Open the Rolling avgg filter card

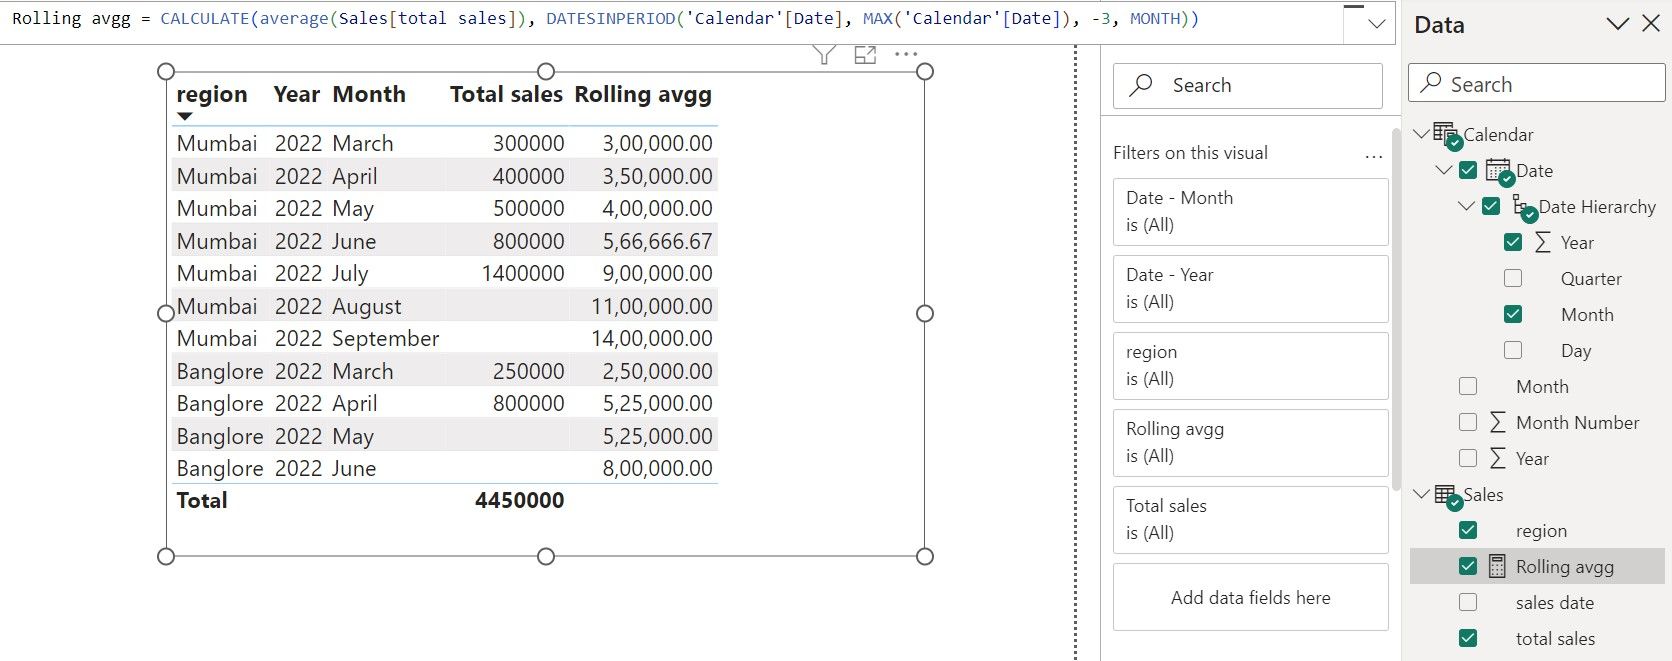coord(1250,443)
